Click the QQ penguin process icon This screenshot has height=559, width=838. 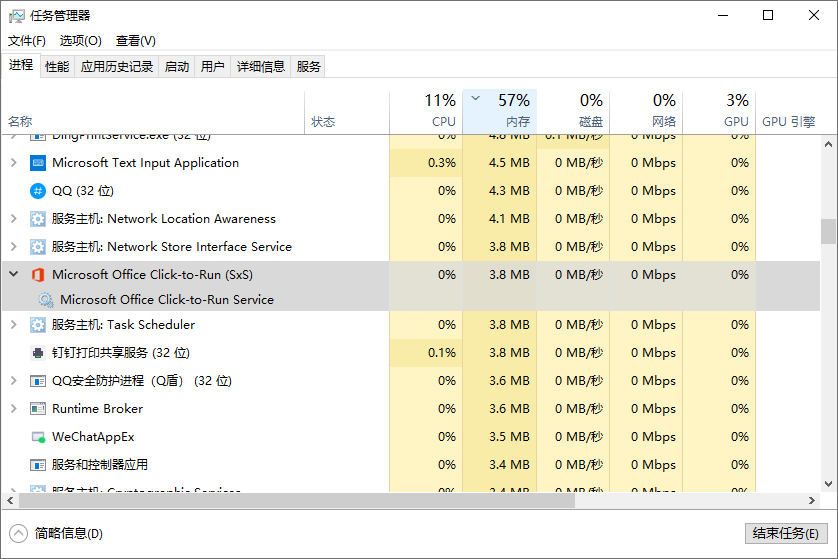(38, 191)
